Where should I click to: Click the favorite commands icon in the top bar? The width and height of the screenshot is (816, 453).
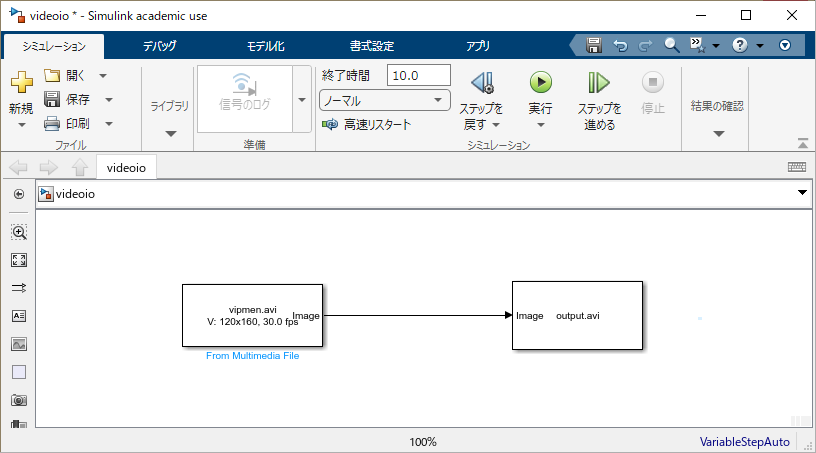pyautogui.click(x=697, y=45)
